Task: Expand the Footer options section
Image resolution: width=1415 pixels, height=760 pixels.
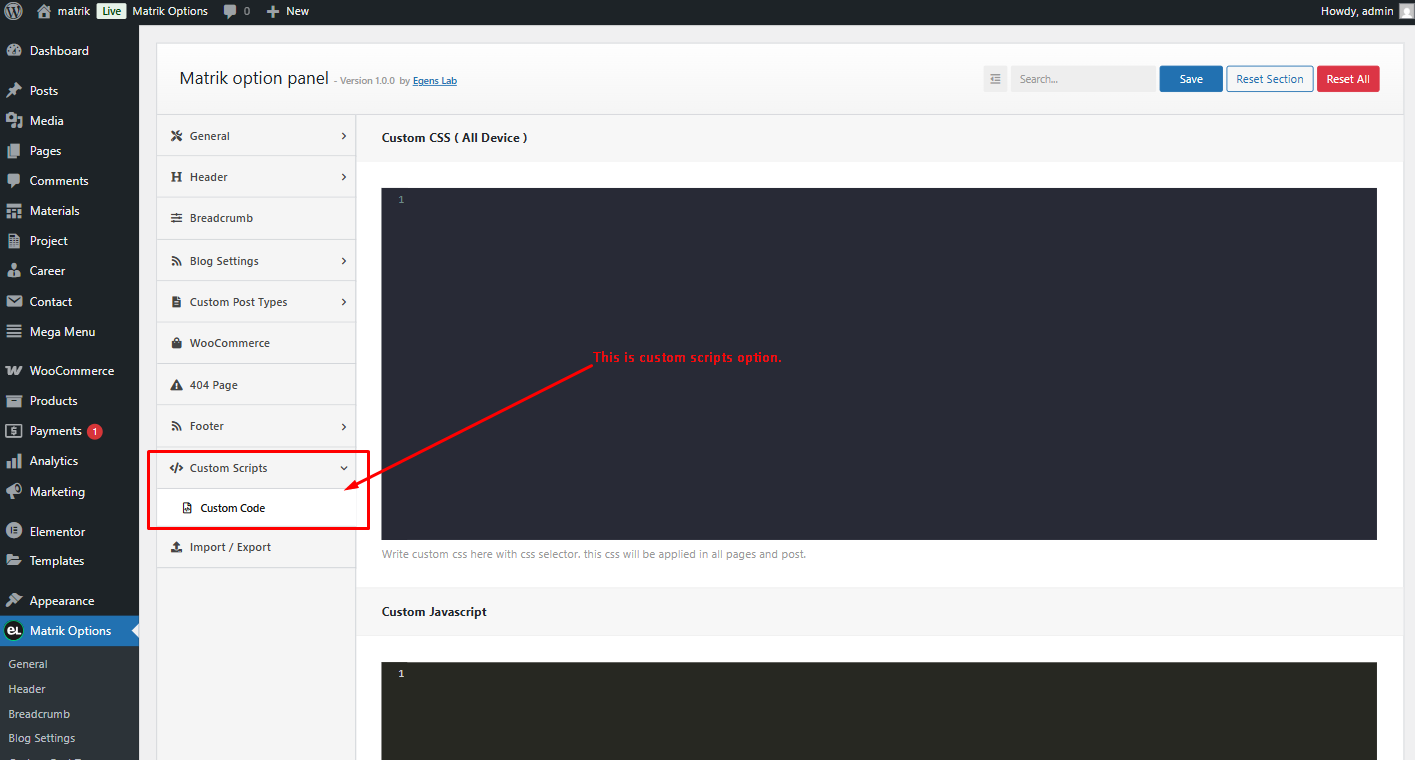Action: (x=256, y=426)
